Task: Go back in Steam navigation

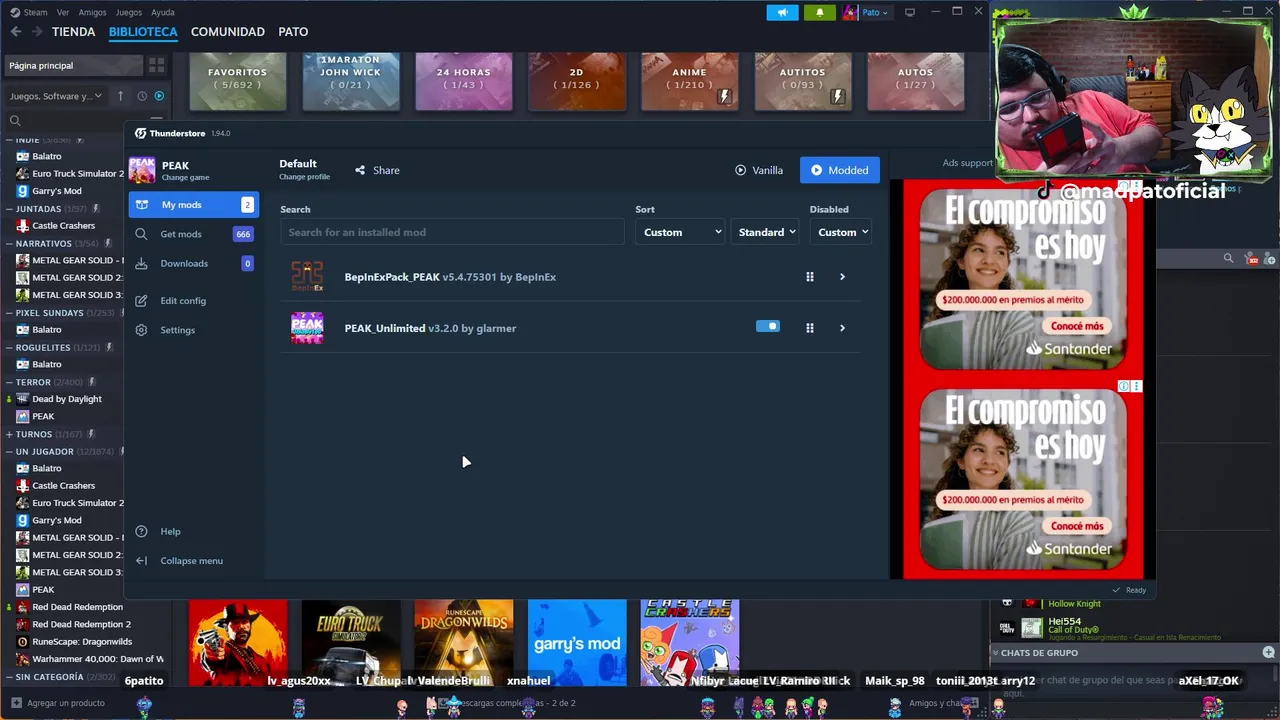Action: point(15,32)
